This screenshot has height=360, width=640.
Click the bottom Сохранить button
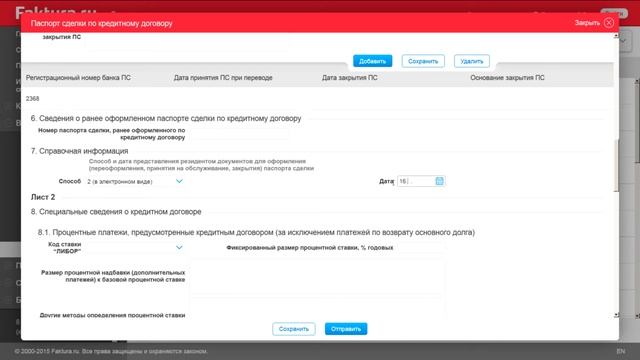click(293, 329)
